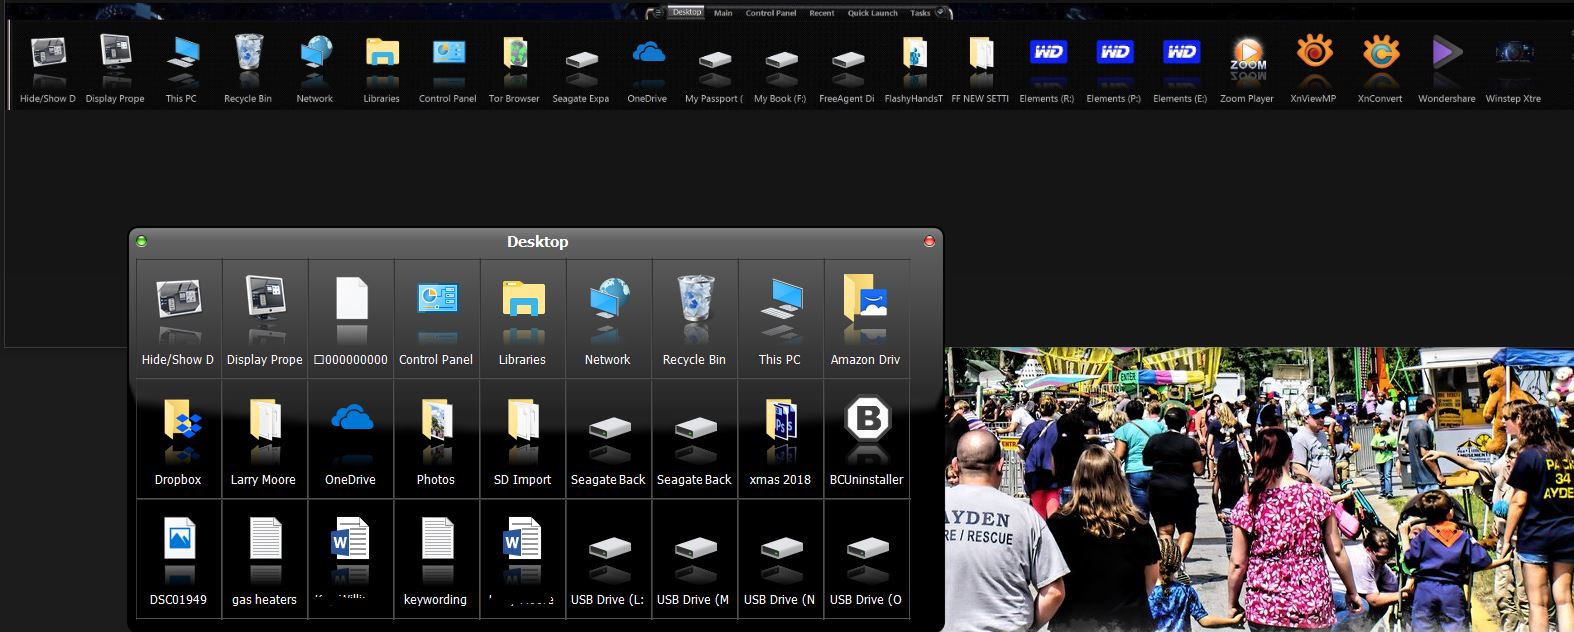Viewport: 1574px width, 632px height.
Task: Open USB Drive (L:) in Desktop panel
Action: click(608, 551)
